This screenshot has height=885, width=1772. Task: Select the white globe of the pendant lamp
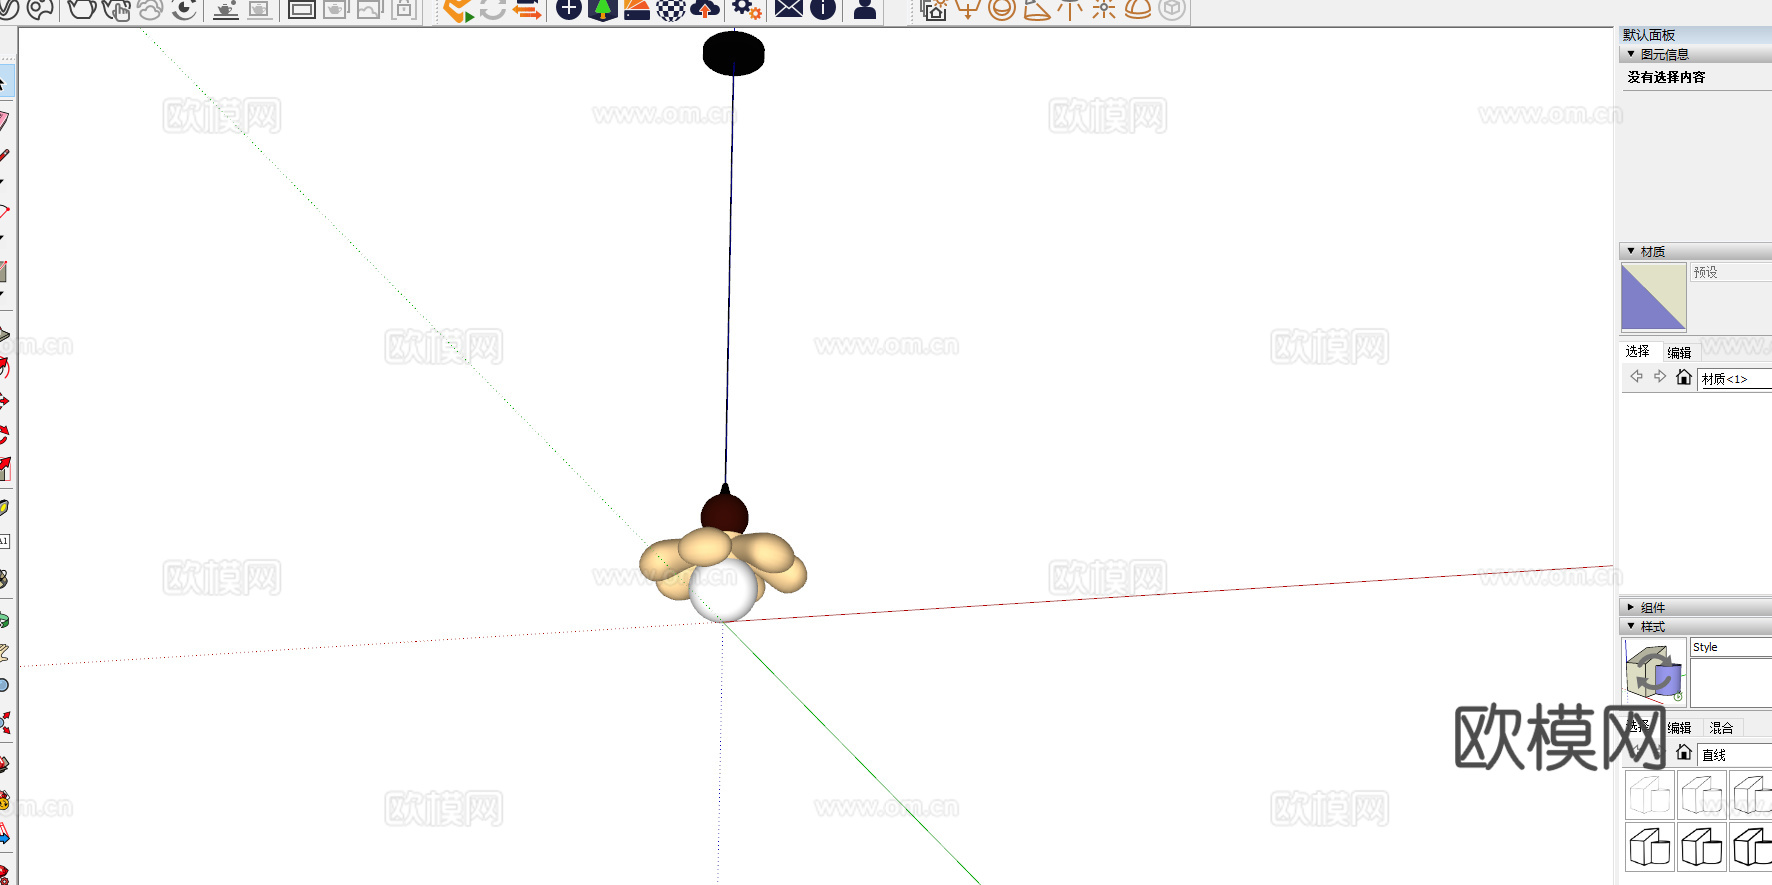(723, 590)
